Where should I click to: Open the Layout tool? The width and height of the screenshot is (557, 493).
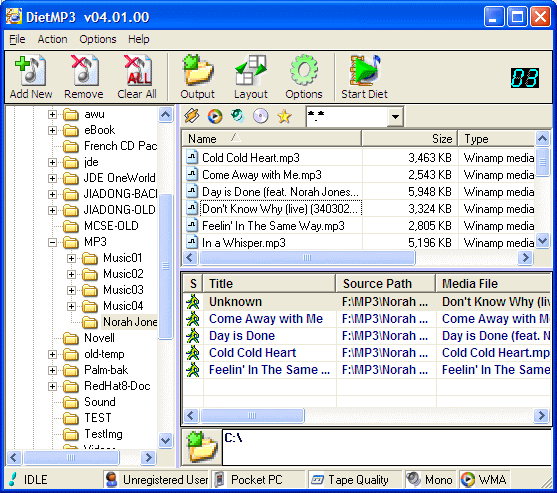251,70
